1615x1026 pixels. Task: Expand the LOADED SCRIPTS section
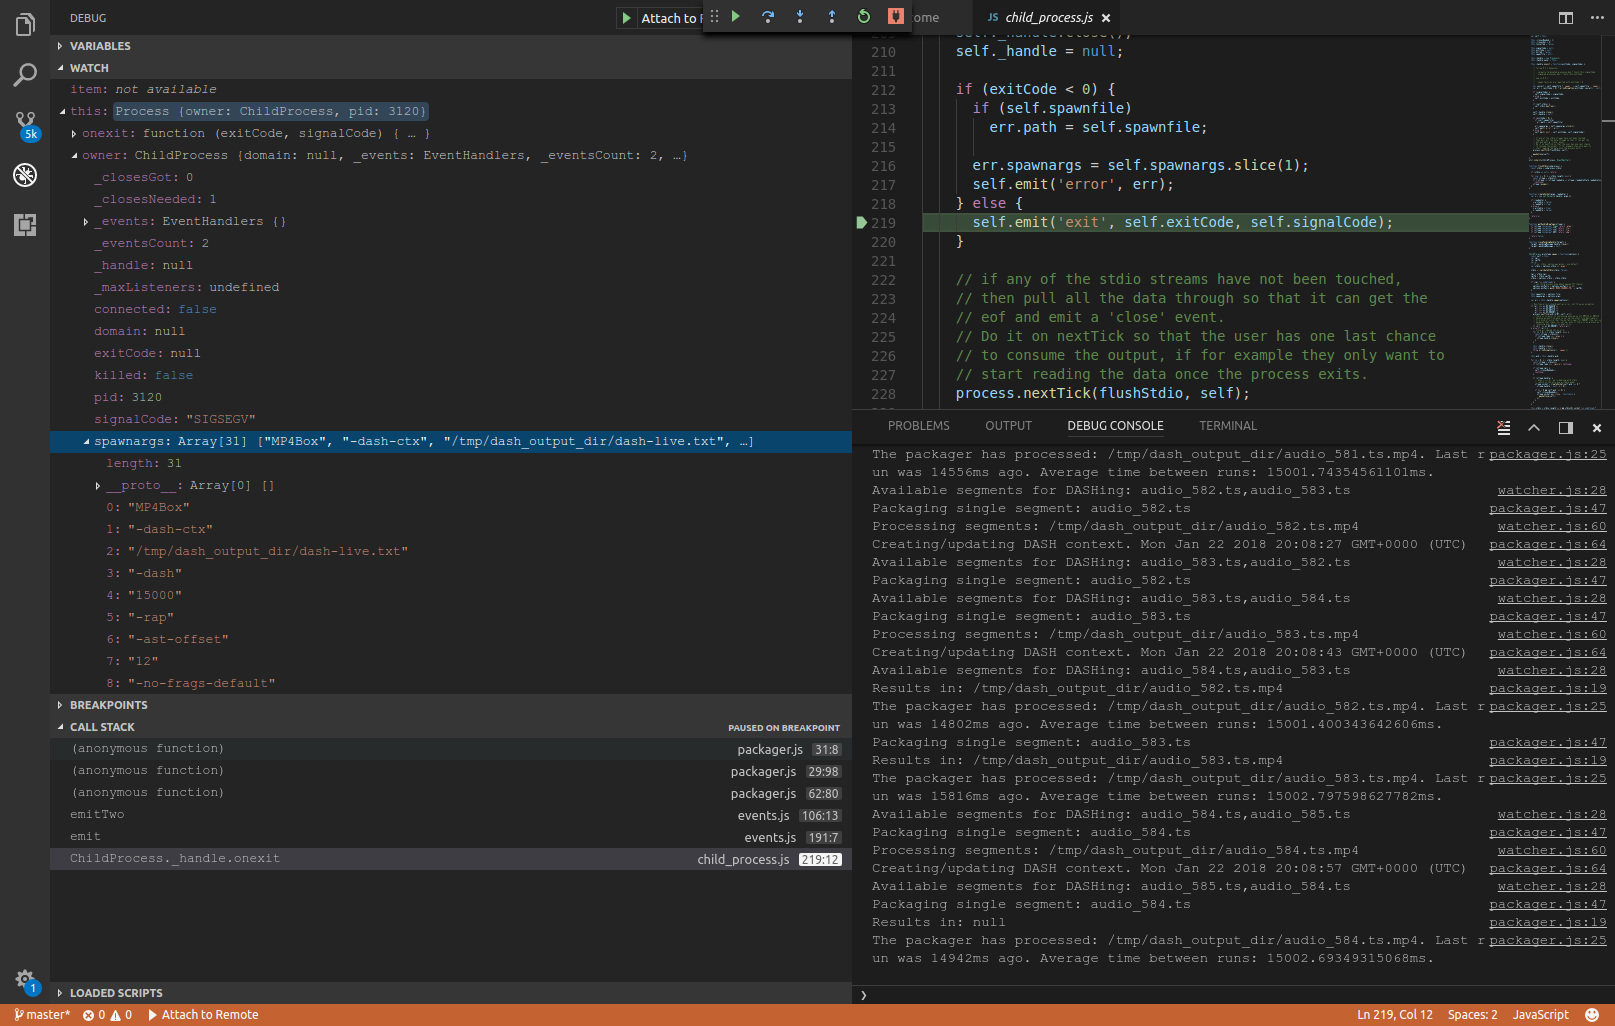[116, 993]
